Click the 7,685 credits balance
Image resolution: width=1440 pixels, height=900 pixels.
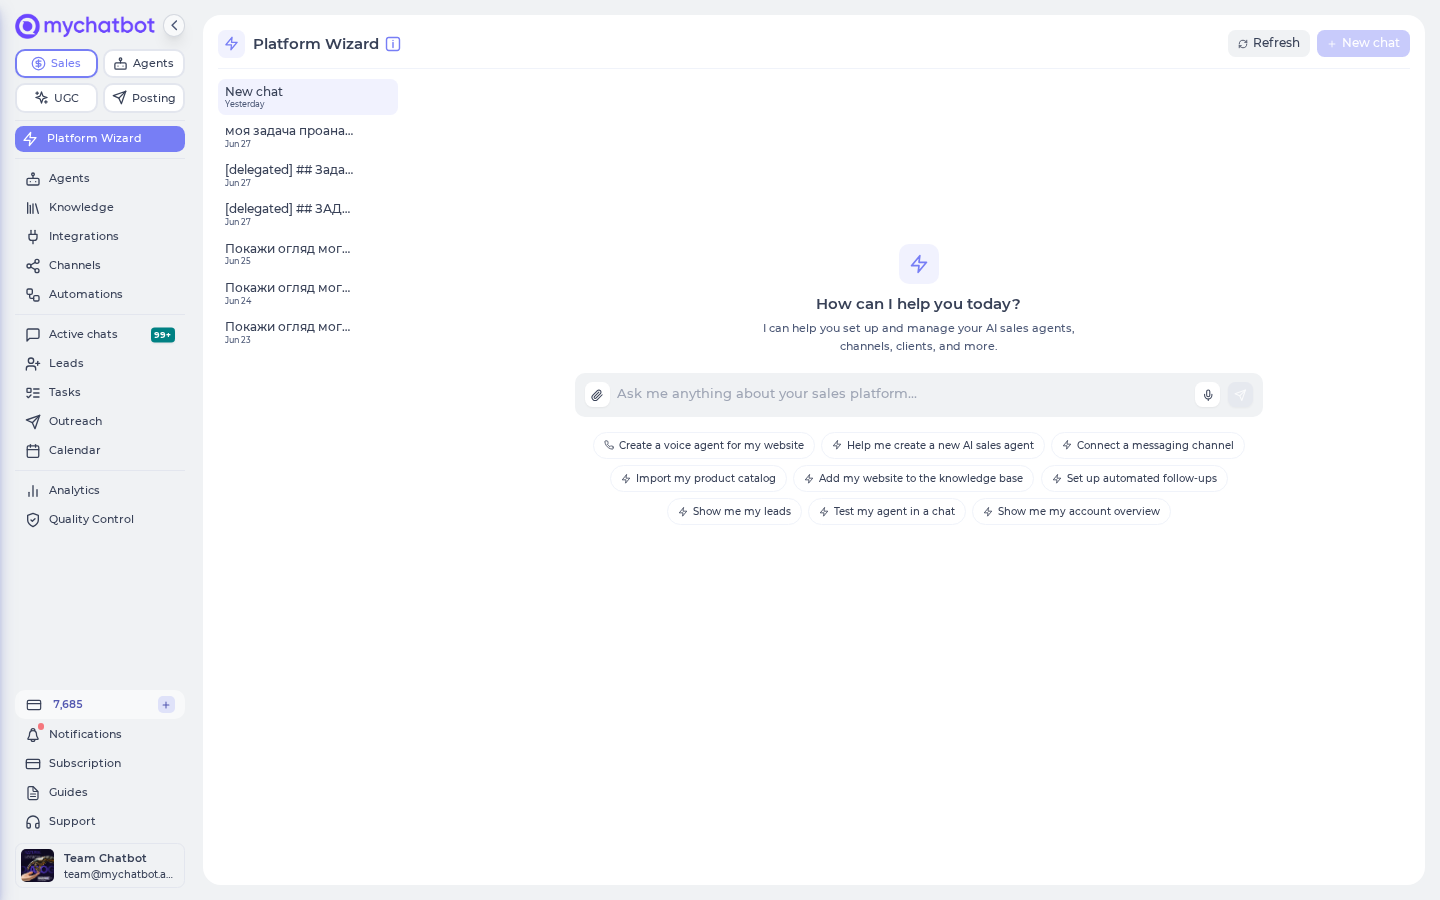[x=68, y=705]
